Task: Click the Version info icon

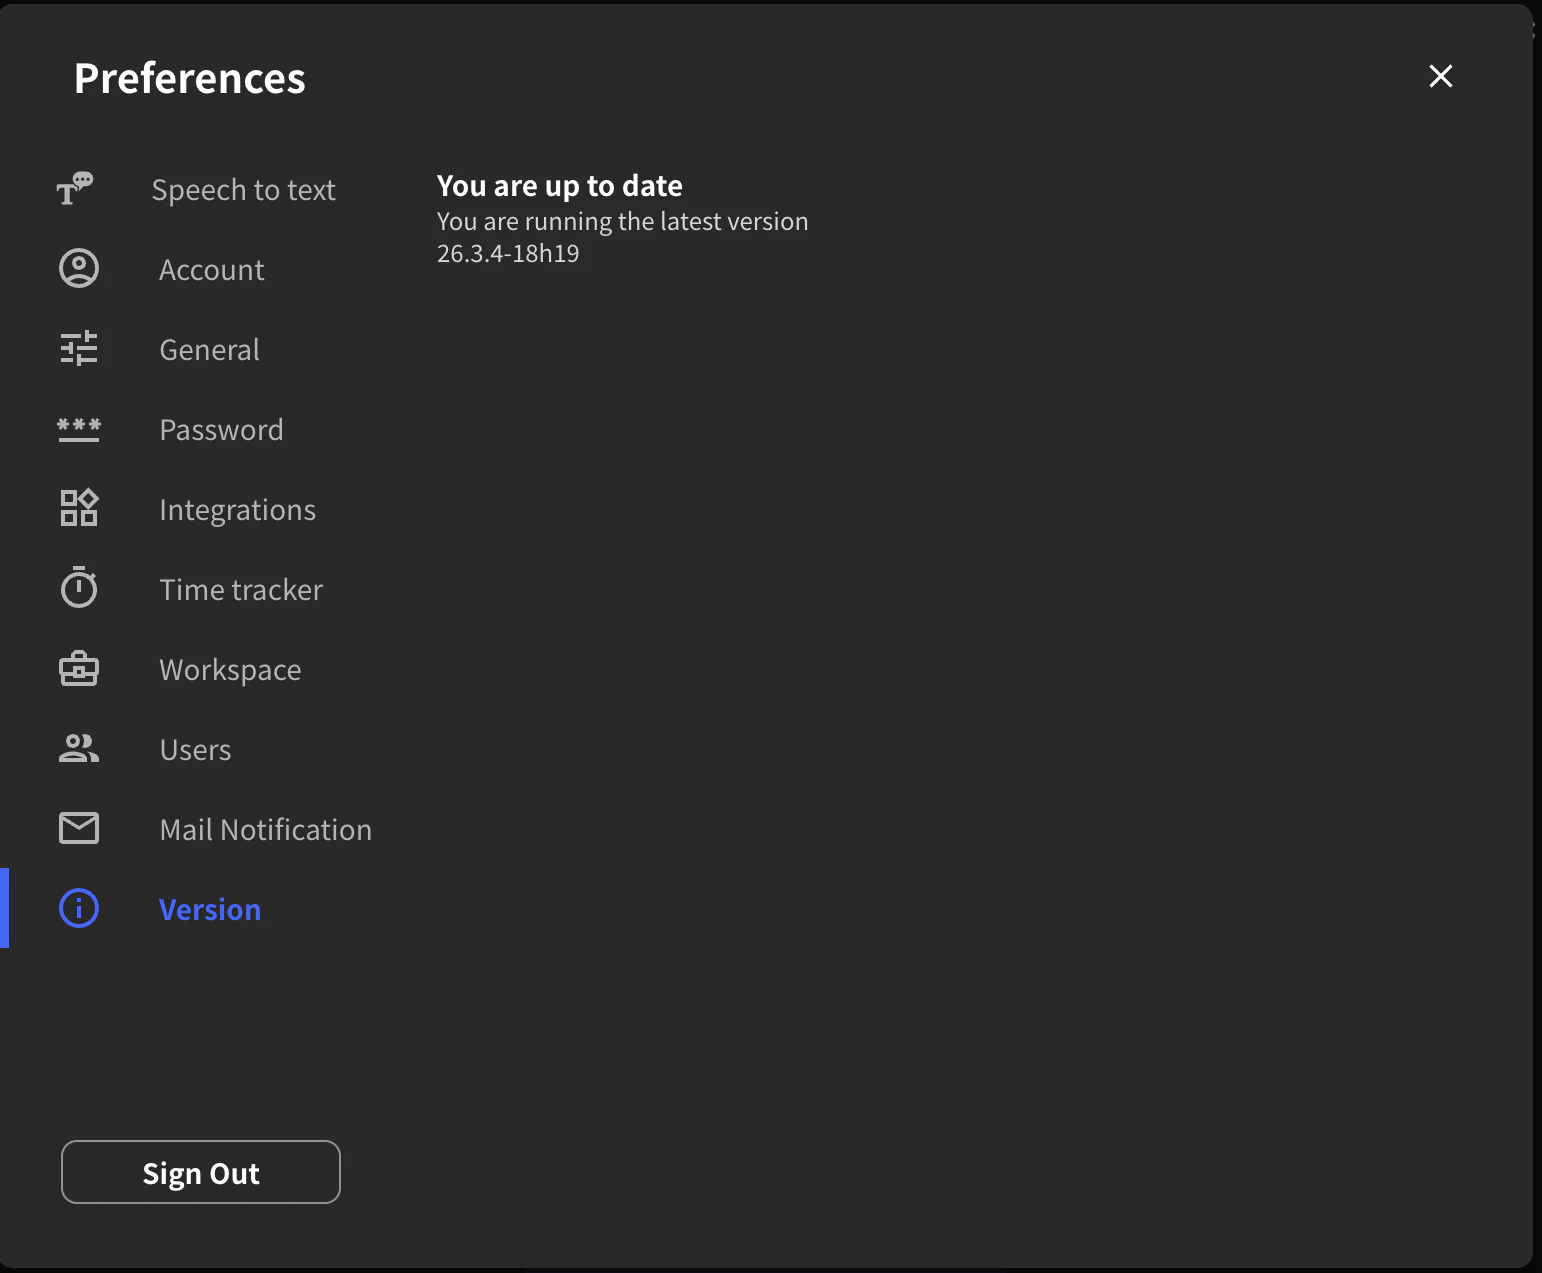Action: point(79,908)
